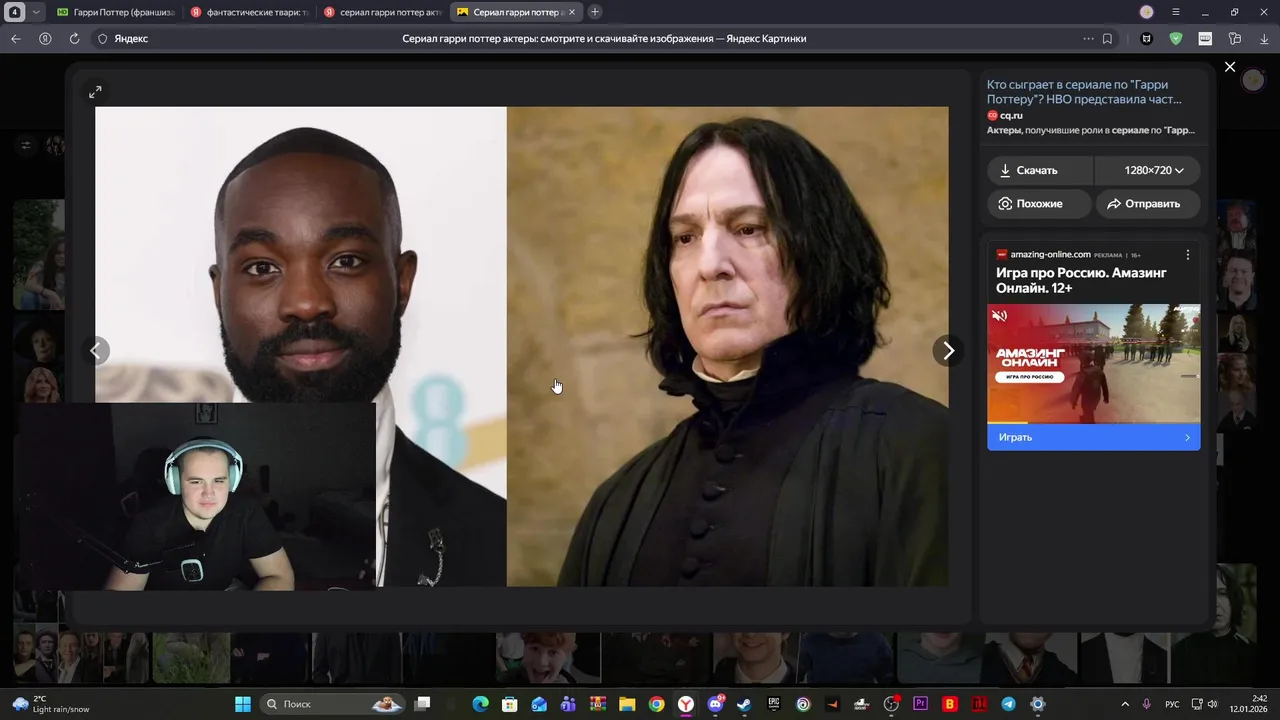
Task: Close the active Сериал гарри поттер tab
Action: pos(572,12)
